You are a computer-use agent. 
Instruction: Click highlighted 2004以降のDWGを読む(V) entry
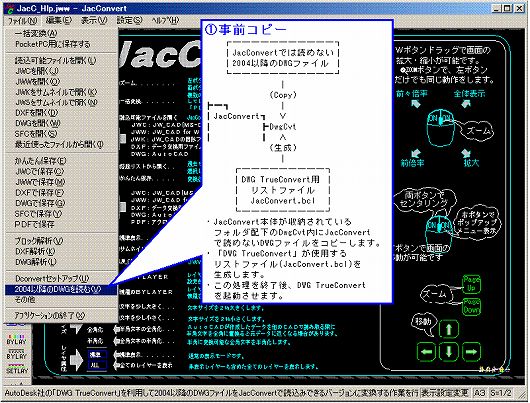pyautogui.click(x=61, y=289)
